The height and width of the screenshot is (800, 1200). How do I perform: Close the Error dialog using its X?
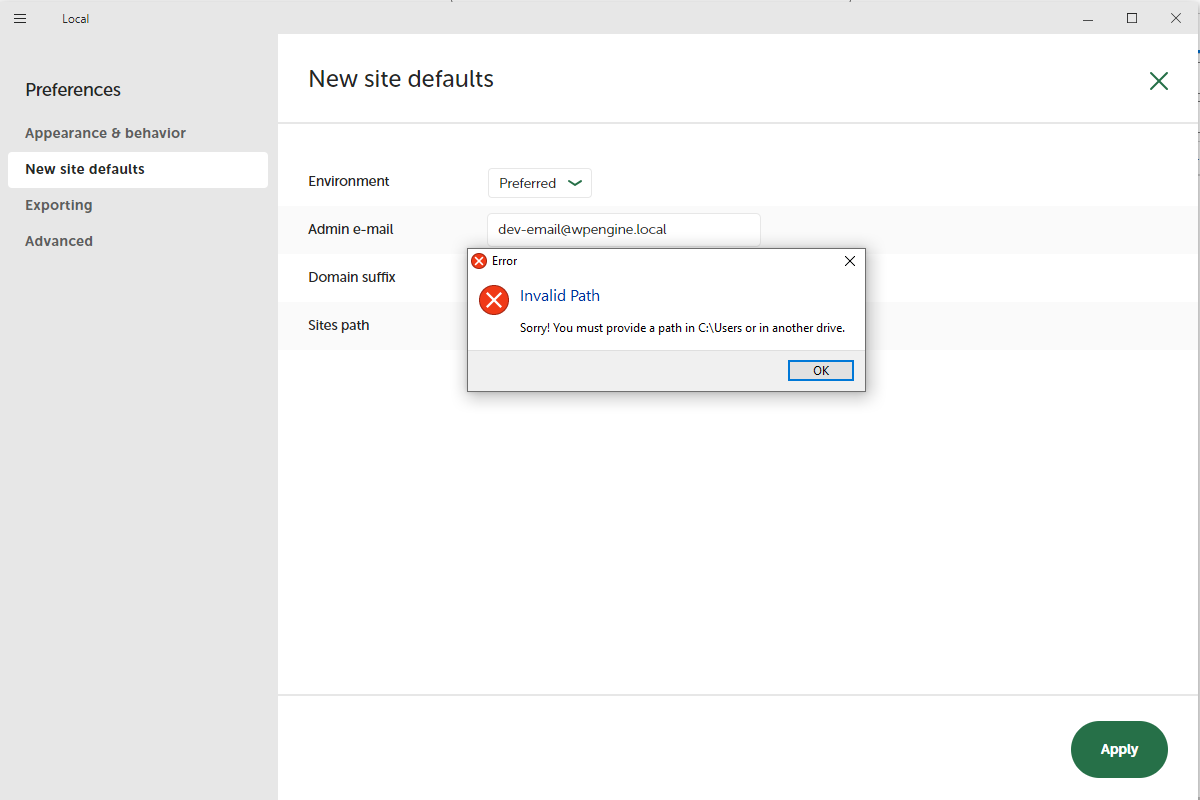point(850,261)
